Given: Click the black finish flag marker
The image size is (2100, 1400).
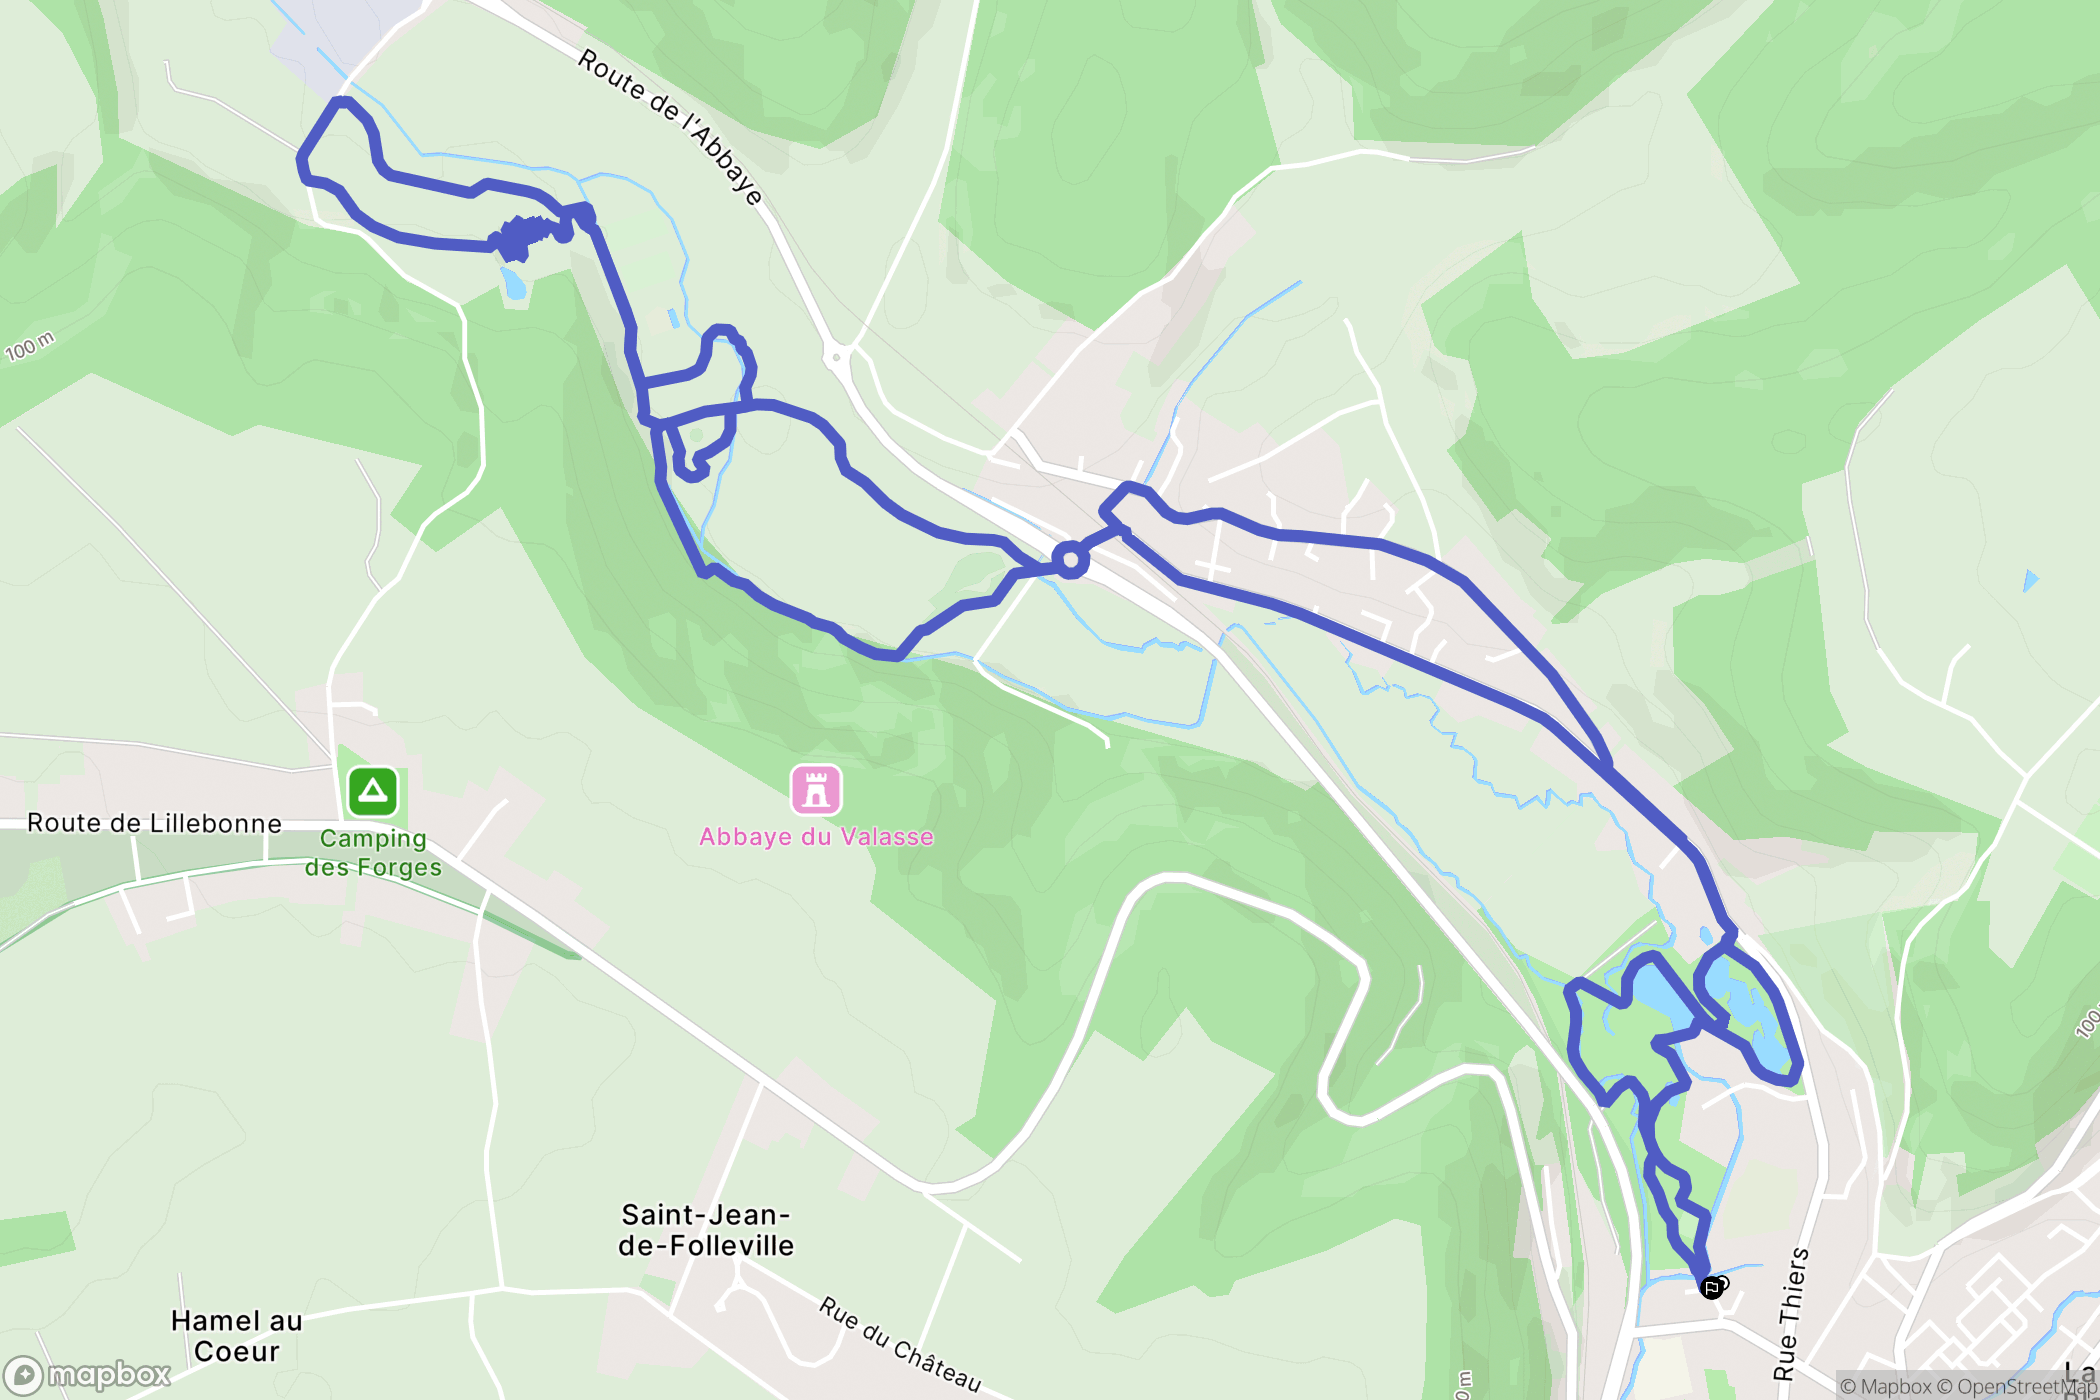Looking at the screenshot, I should point(1711,1287).
